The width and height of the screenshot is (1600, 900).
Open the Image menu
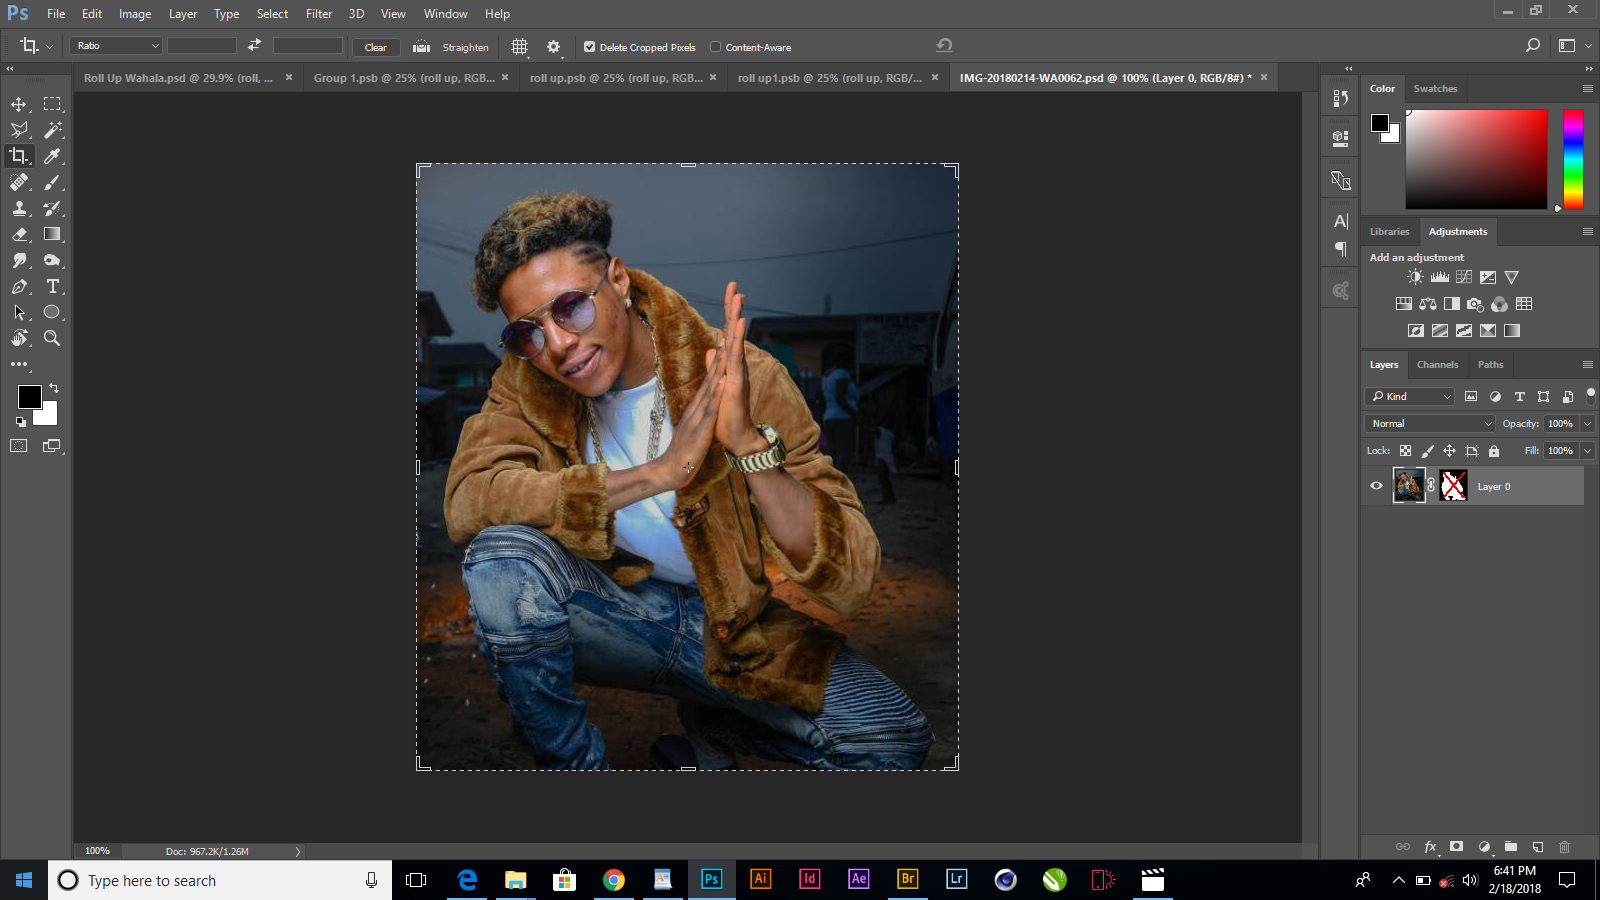point(135,14)
